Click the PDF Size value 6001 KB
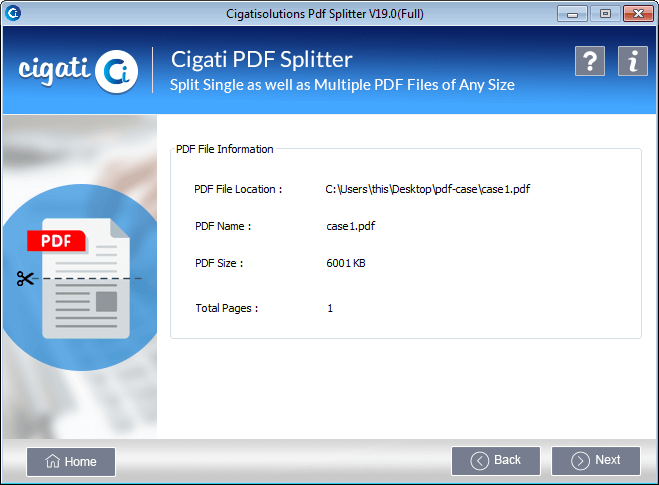659x485 pixels. click(345, 263)
